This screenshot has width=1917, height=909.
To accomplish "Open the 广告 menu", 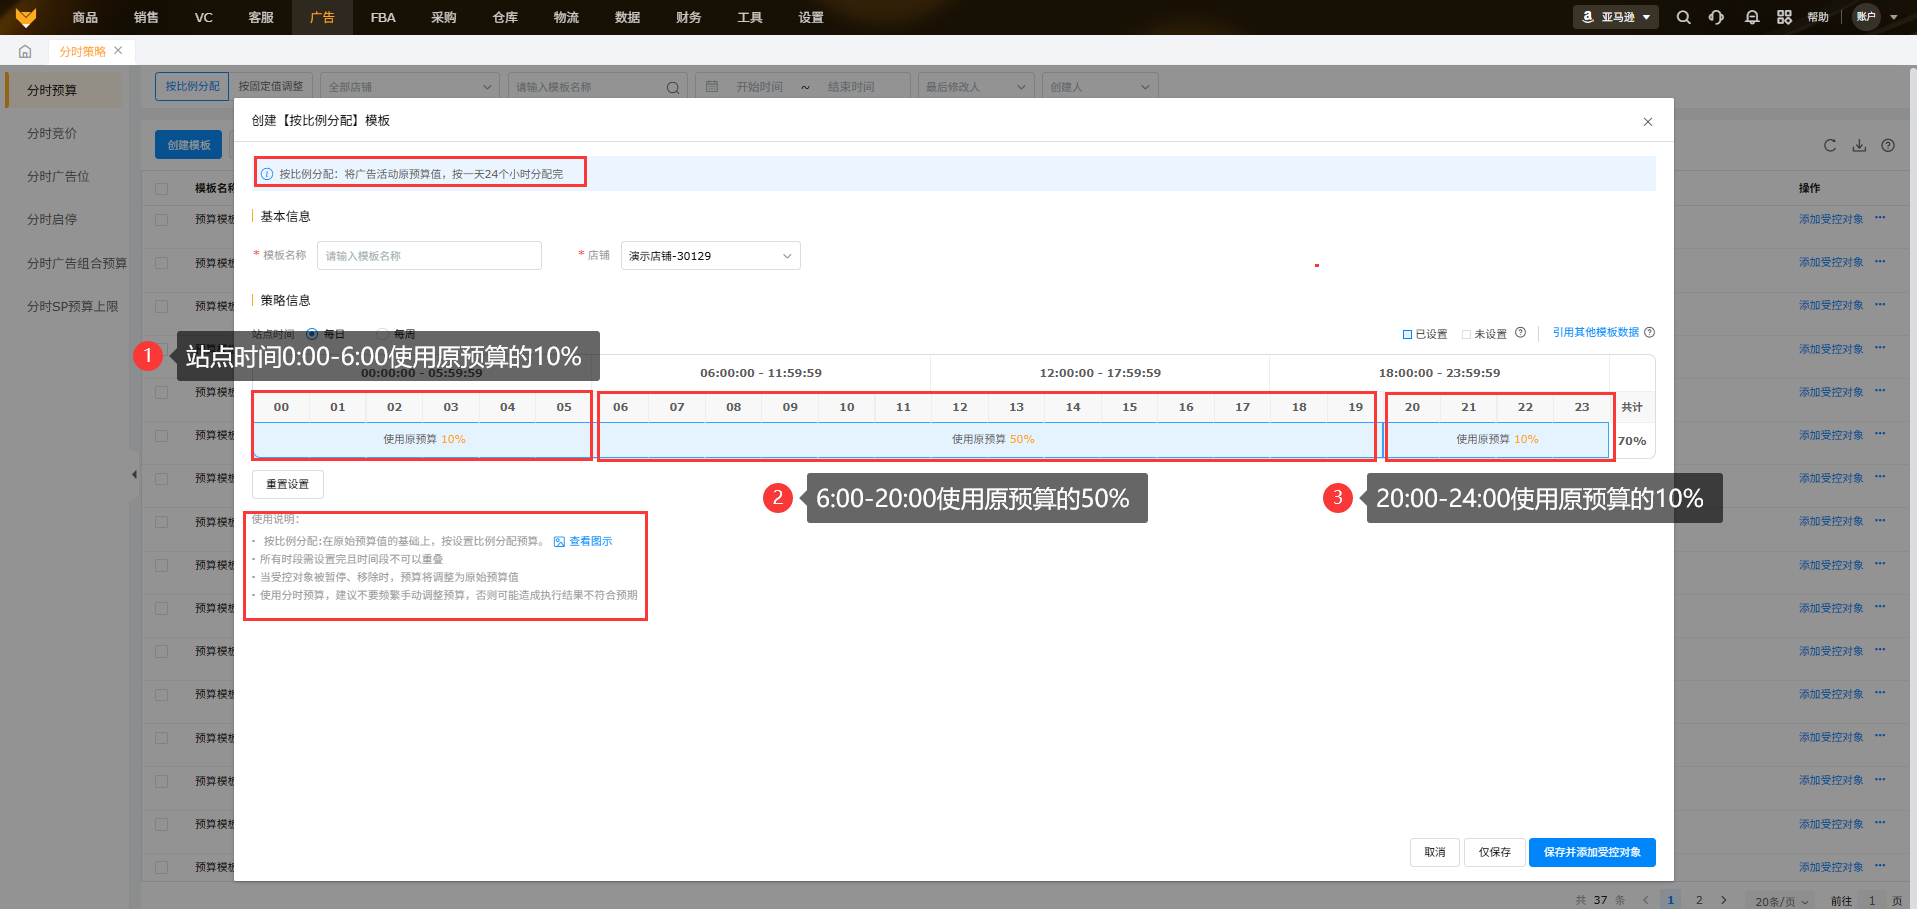I will 322,17.
